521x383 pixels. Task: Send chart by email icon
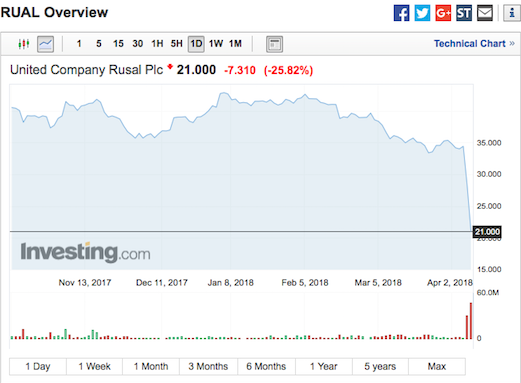tap(485, 13)
